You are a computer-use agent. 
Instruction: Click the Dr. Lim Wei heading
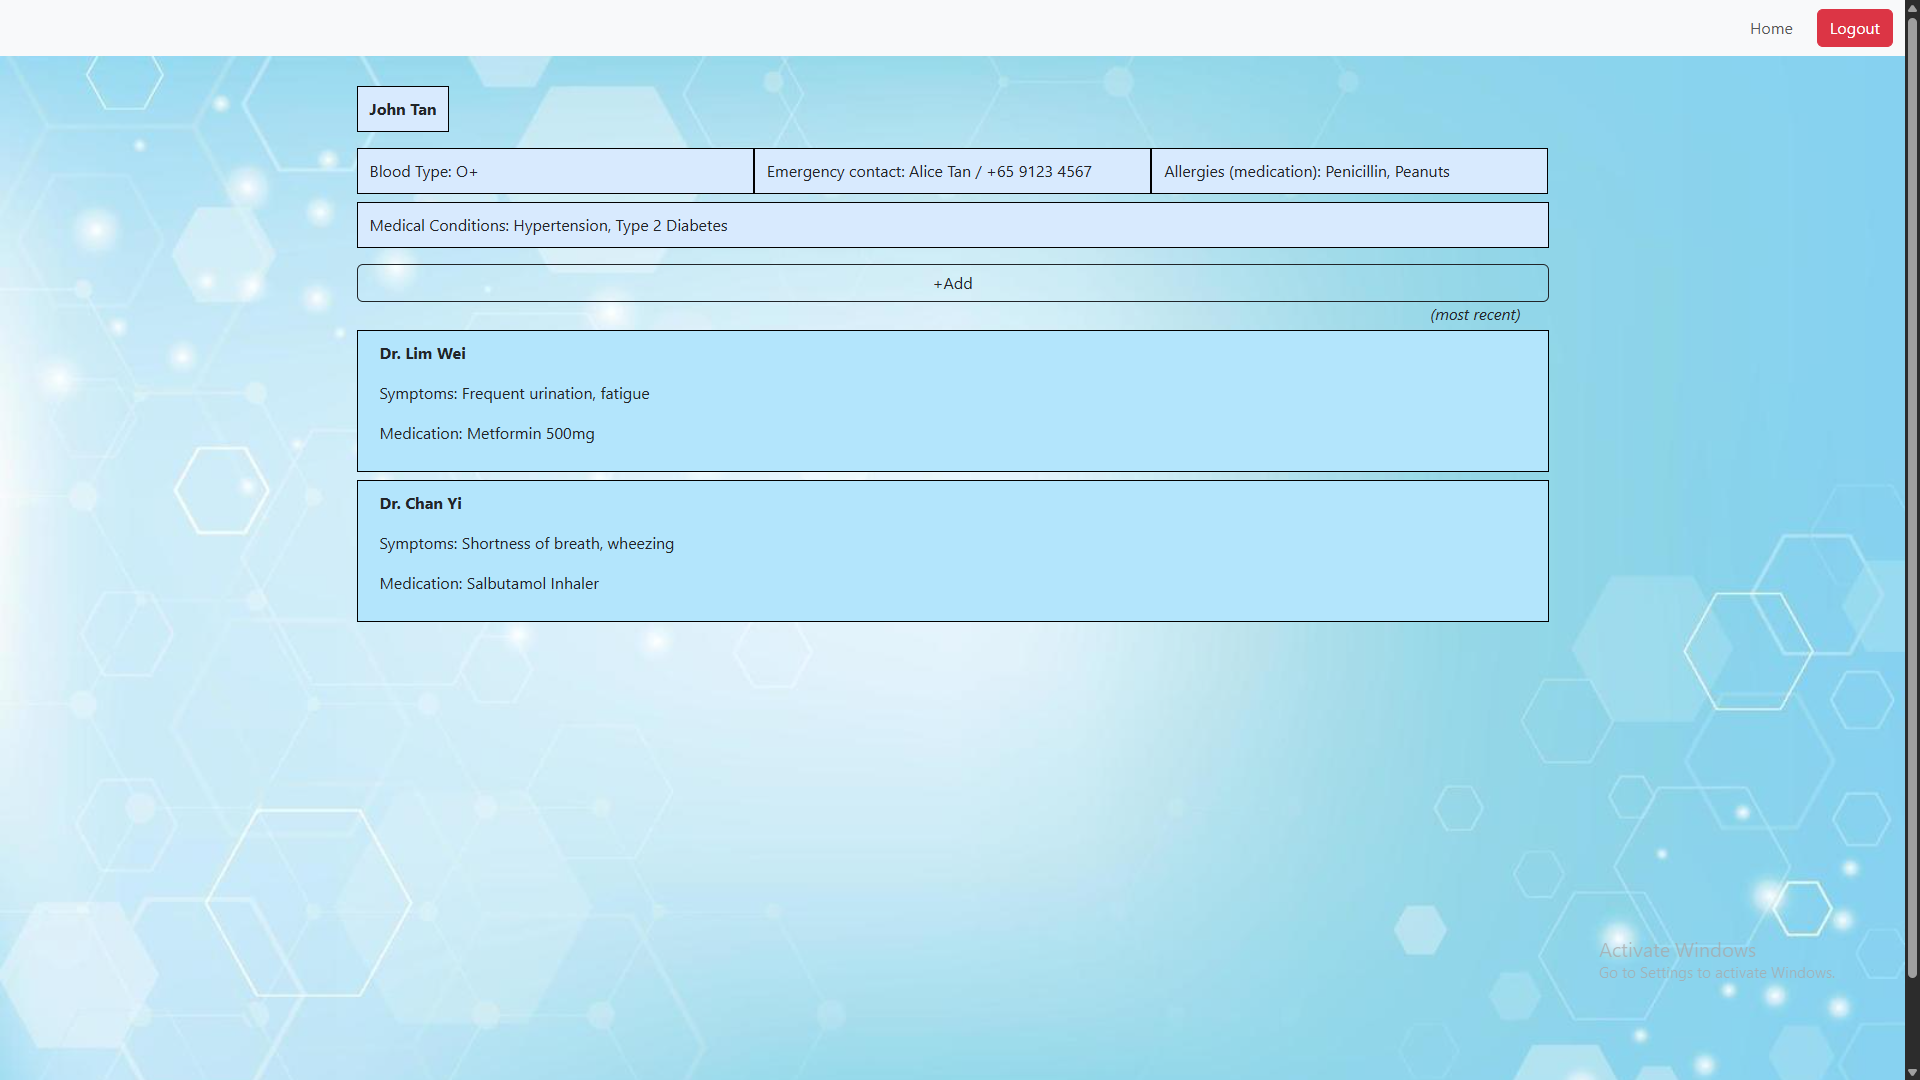[422, 354]
